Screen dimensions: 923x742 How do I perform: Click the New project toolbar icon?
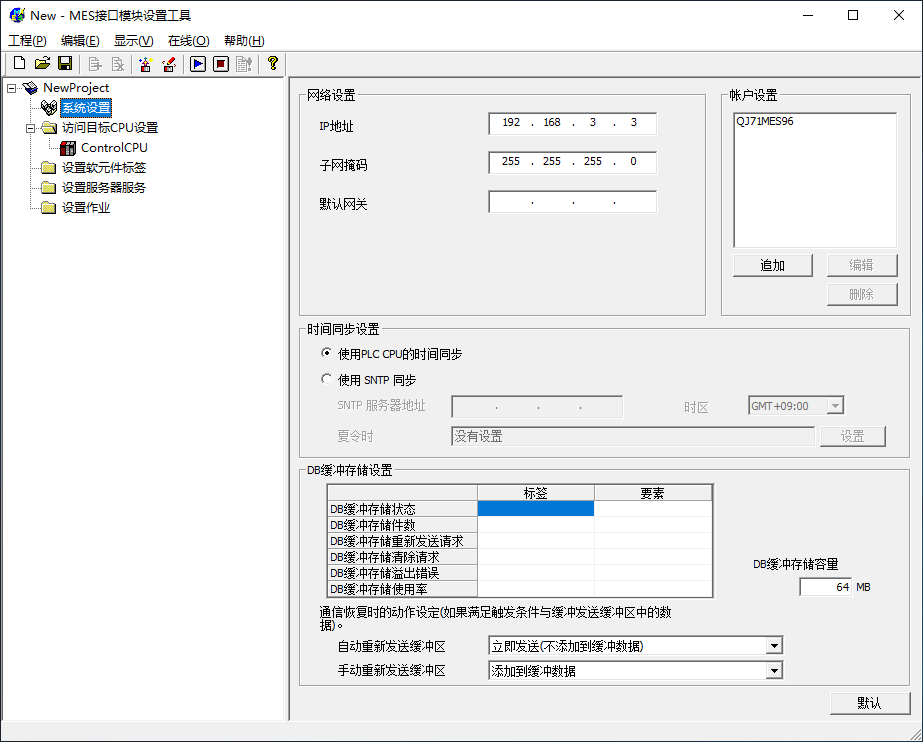click(x=19, y=64)
